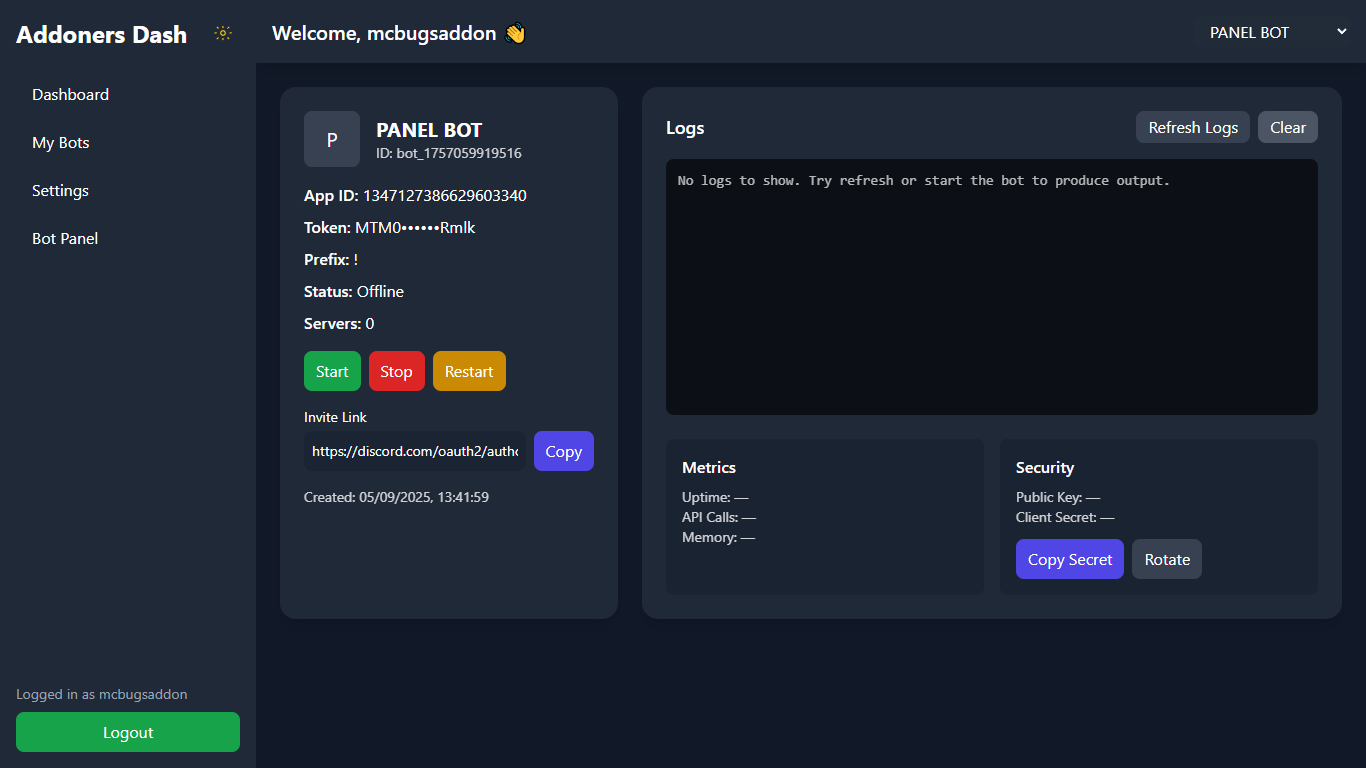
Task: Click the waving hand emoji in welcome header
Action: [515, 33]
